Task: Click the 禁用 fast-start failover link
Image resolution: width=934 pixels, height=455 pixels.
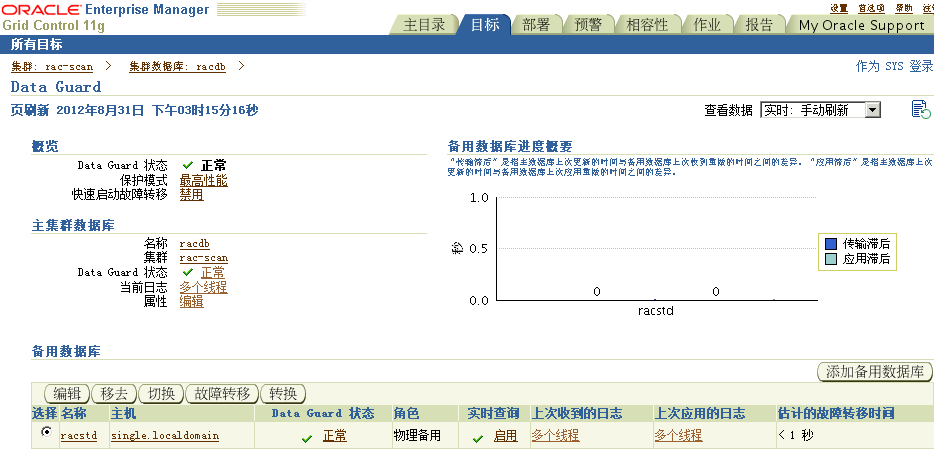Action: [191, 195]
